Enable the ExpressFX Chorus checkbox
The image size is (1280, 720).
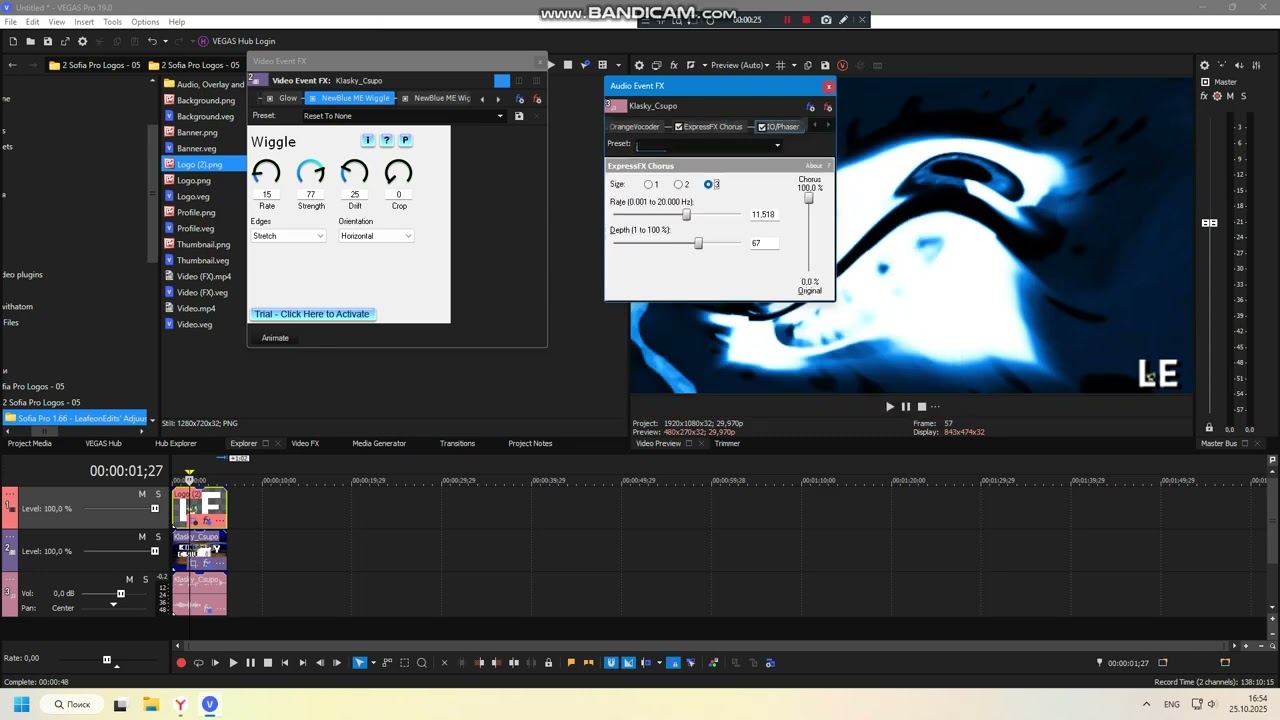(679, 127)
